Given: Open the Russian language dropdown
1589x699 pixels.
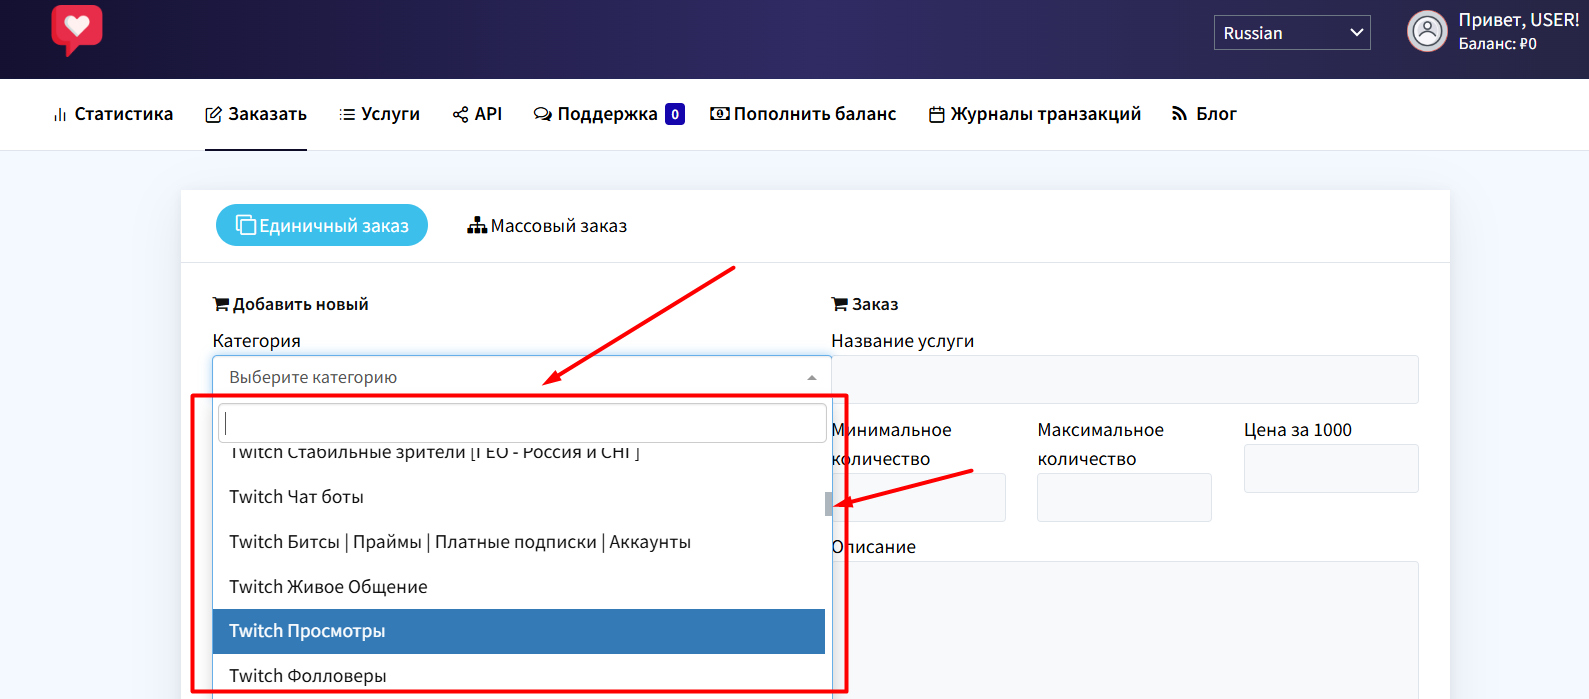Looking at the screenshot, I should (x=1292, y=33).
